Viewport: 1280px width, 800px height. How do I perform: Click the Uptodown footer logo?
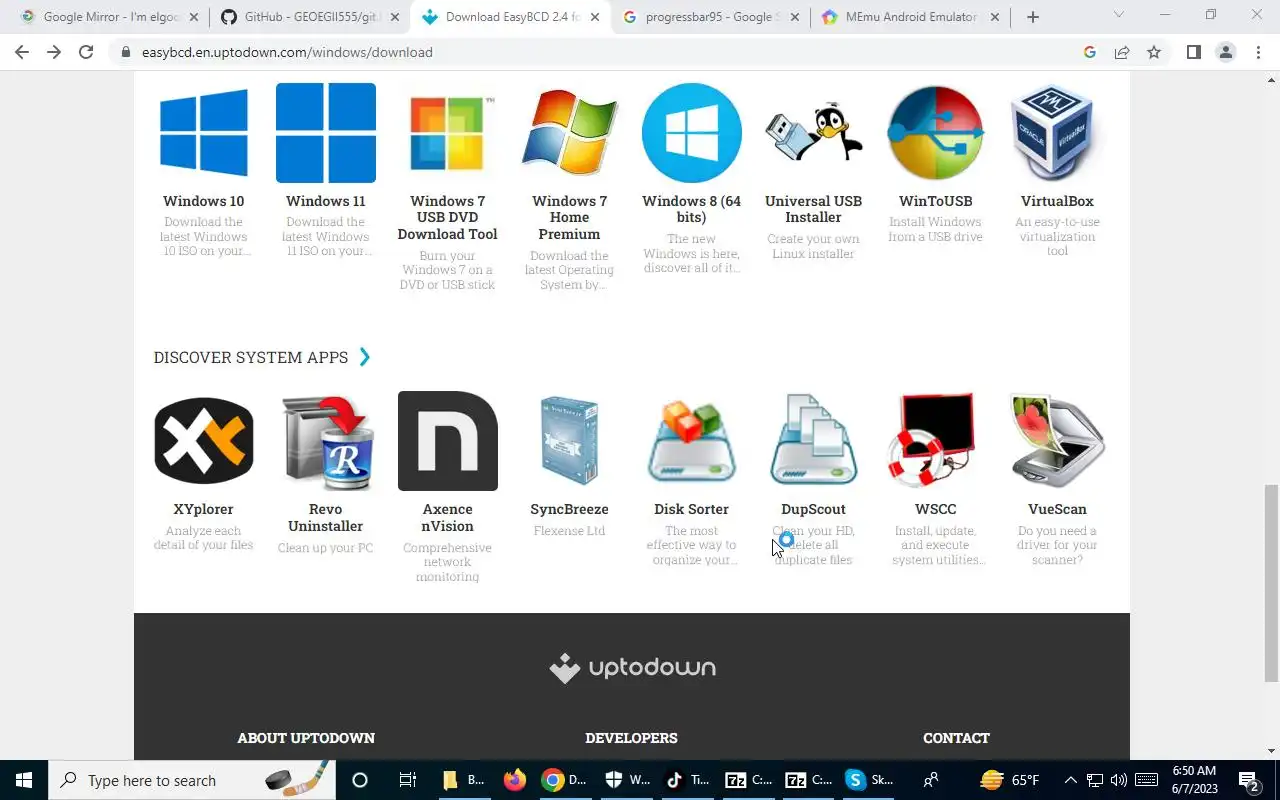pyautogui.click(x=632, y=668)
